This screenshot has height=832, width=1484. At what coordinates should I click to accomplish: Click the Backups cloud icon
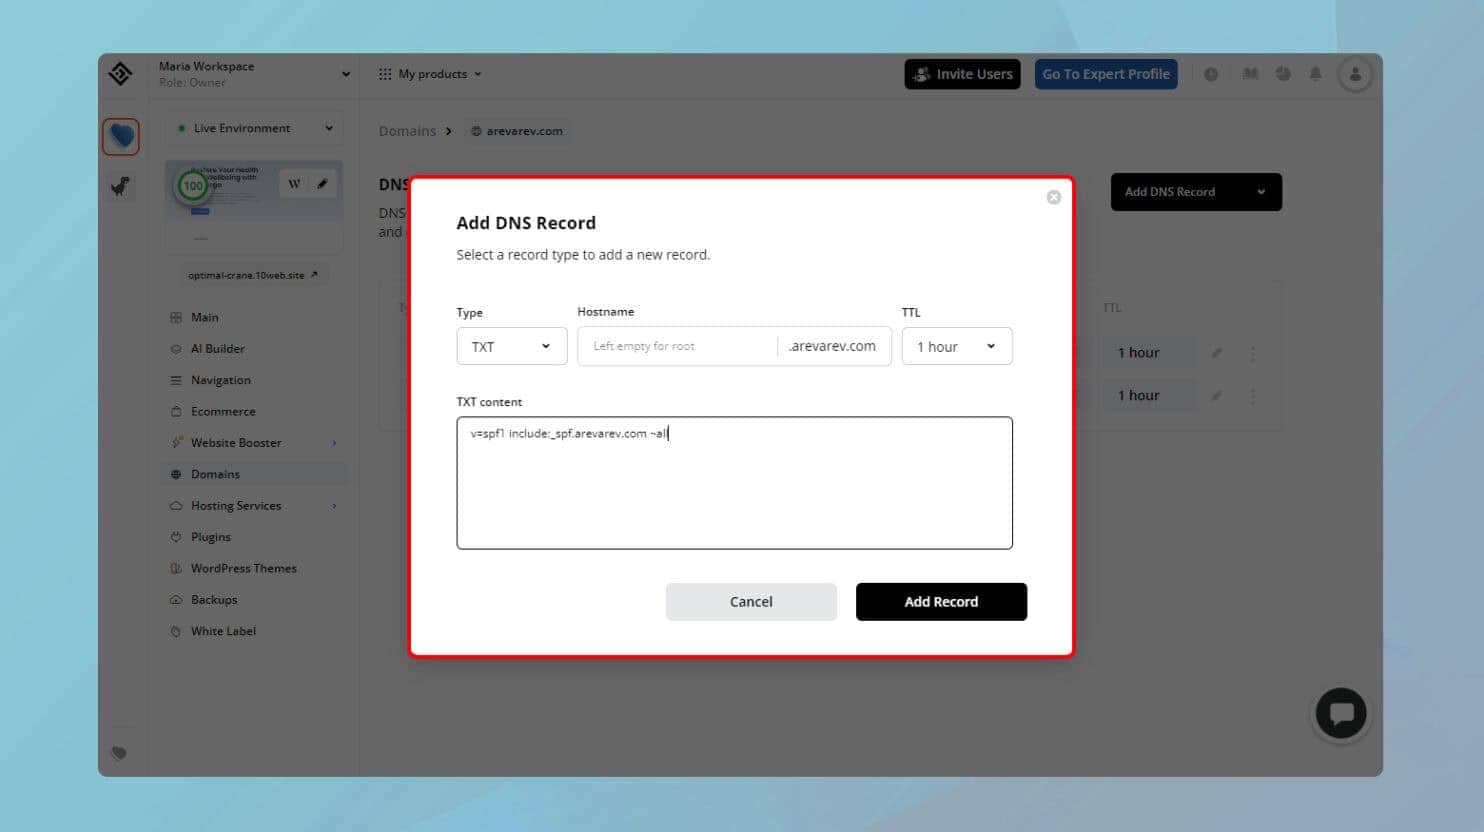176,600
